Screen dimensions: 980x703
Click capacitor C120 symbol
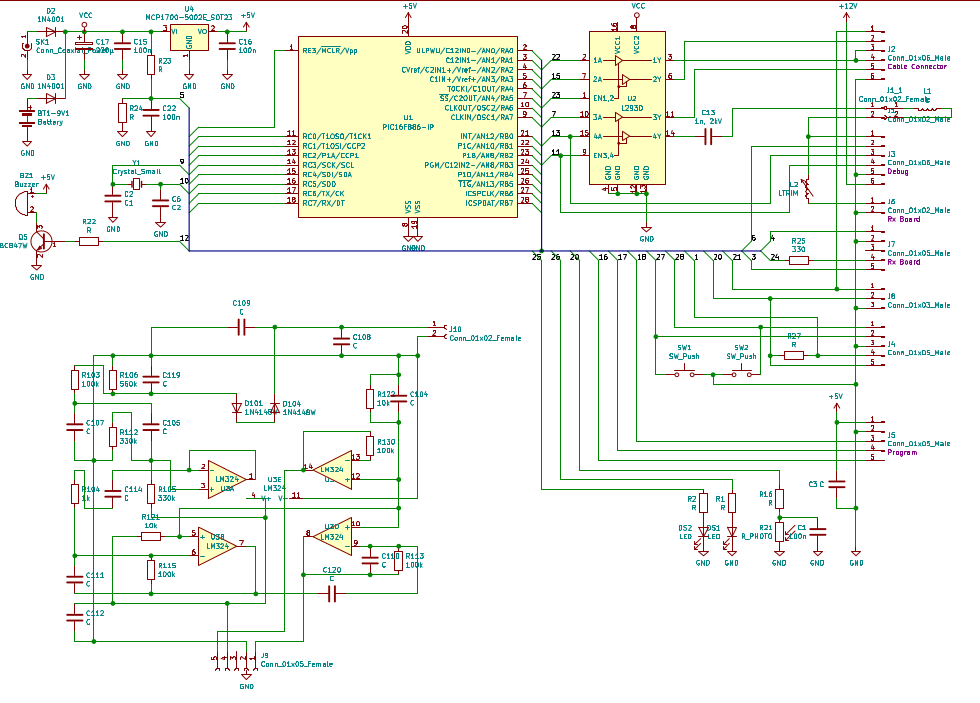pyautogui.click(x=332, y=593)
